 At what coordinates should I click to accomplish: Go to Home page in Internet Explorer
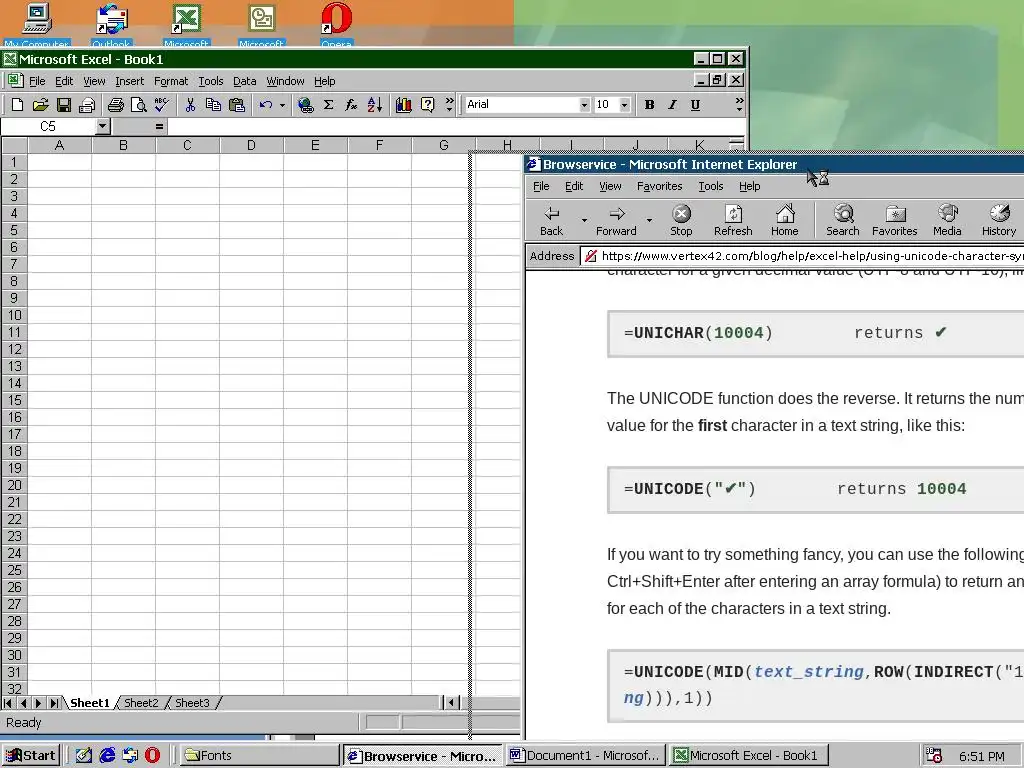[x=784, y=221]
